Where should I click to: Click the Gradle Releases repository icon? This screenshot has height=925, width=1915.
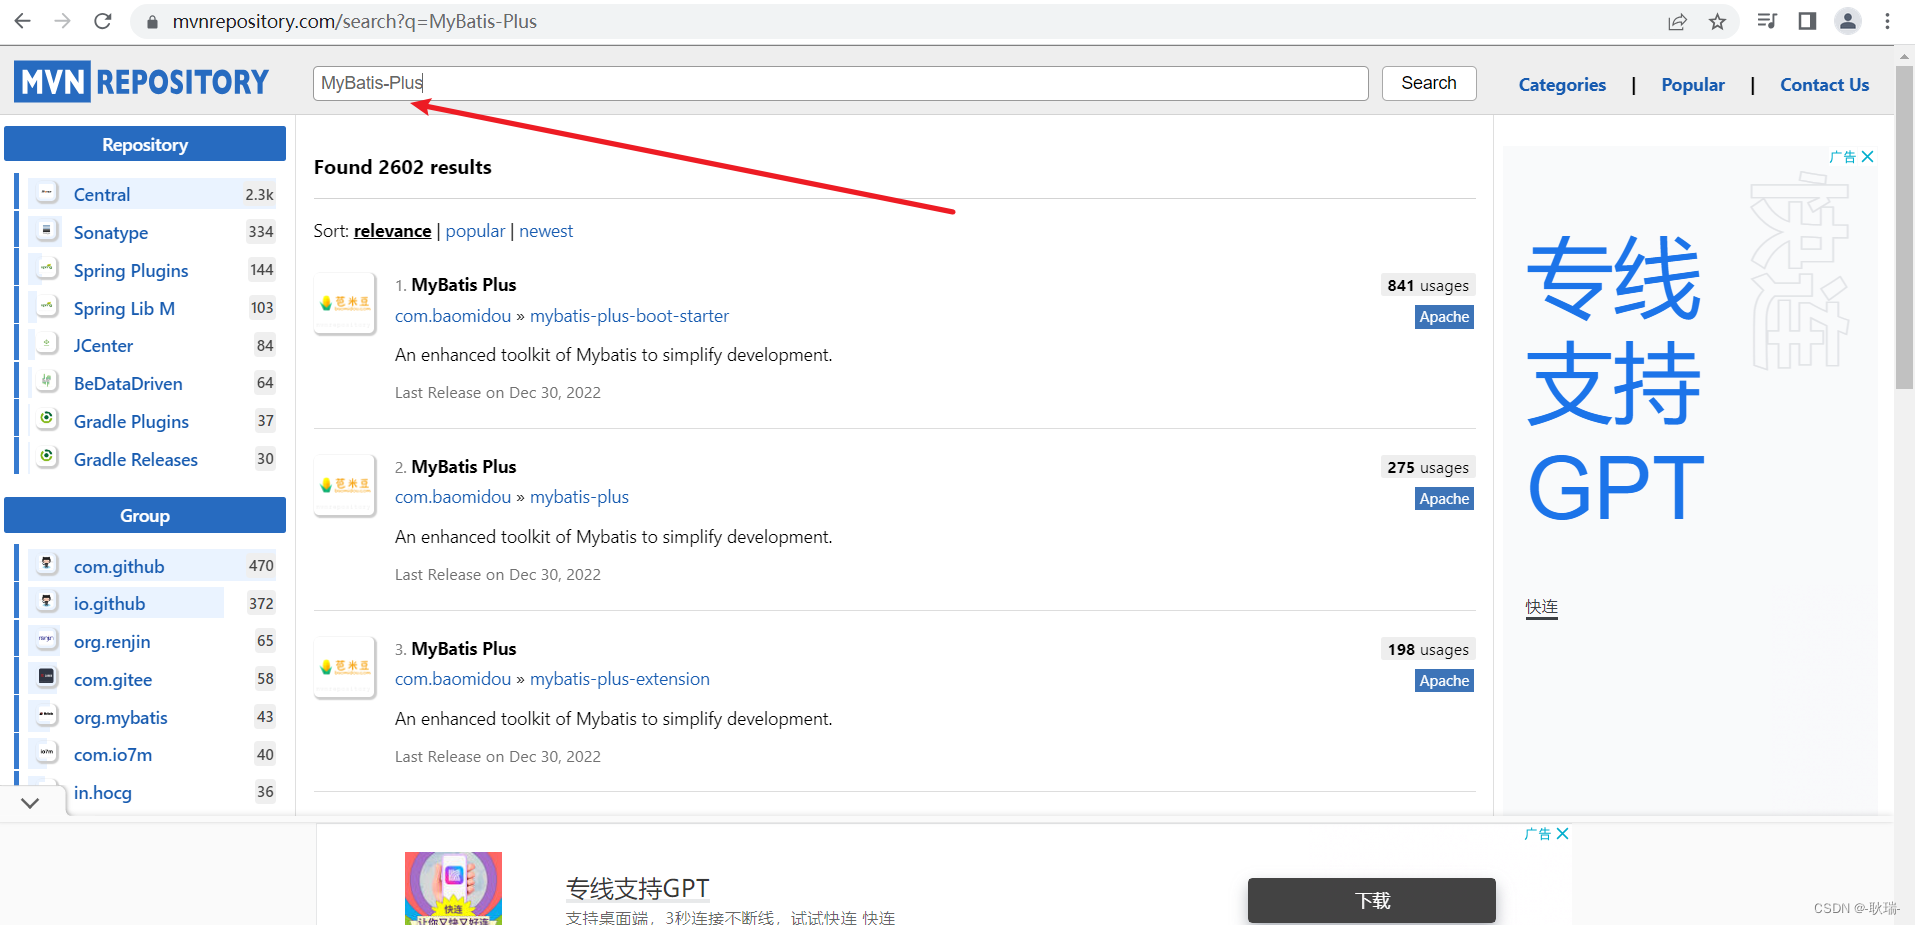pyautogui.click(x=47, y=458)
